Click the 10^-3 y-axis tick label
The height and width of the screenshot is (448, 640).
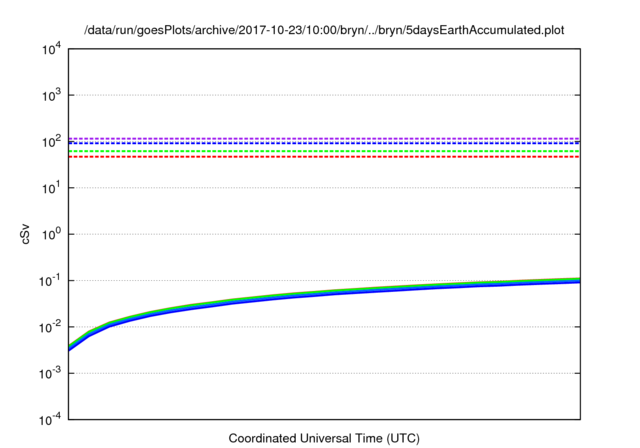[50, 373]
